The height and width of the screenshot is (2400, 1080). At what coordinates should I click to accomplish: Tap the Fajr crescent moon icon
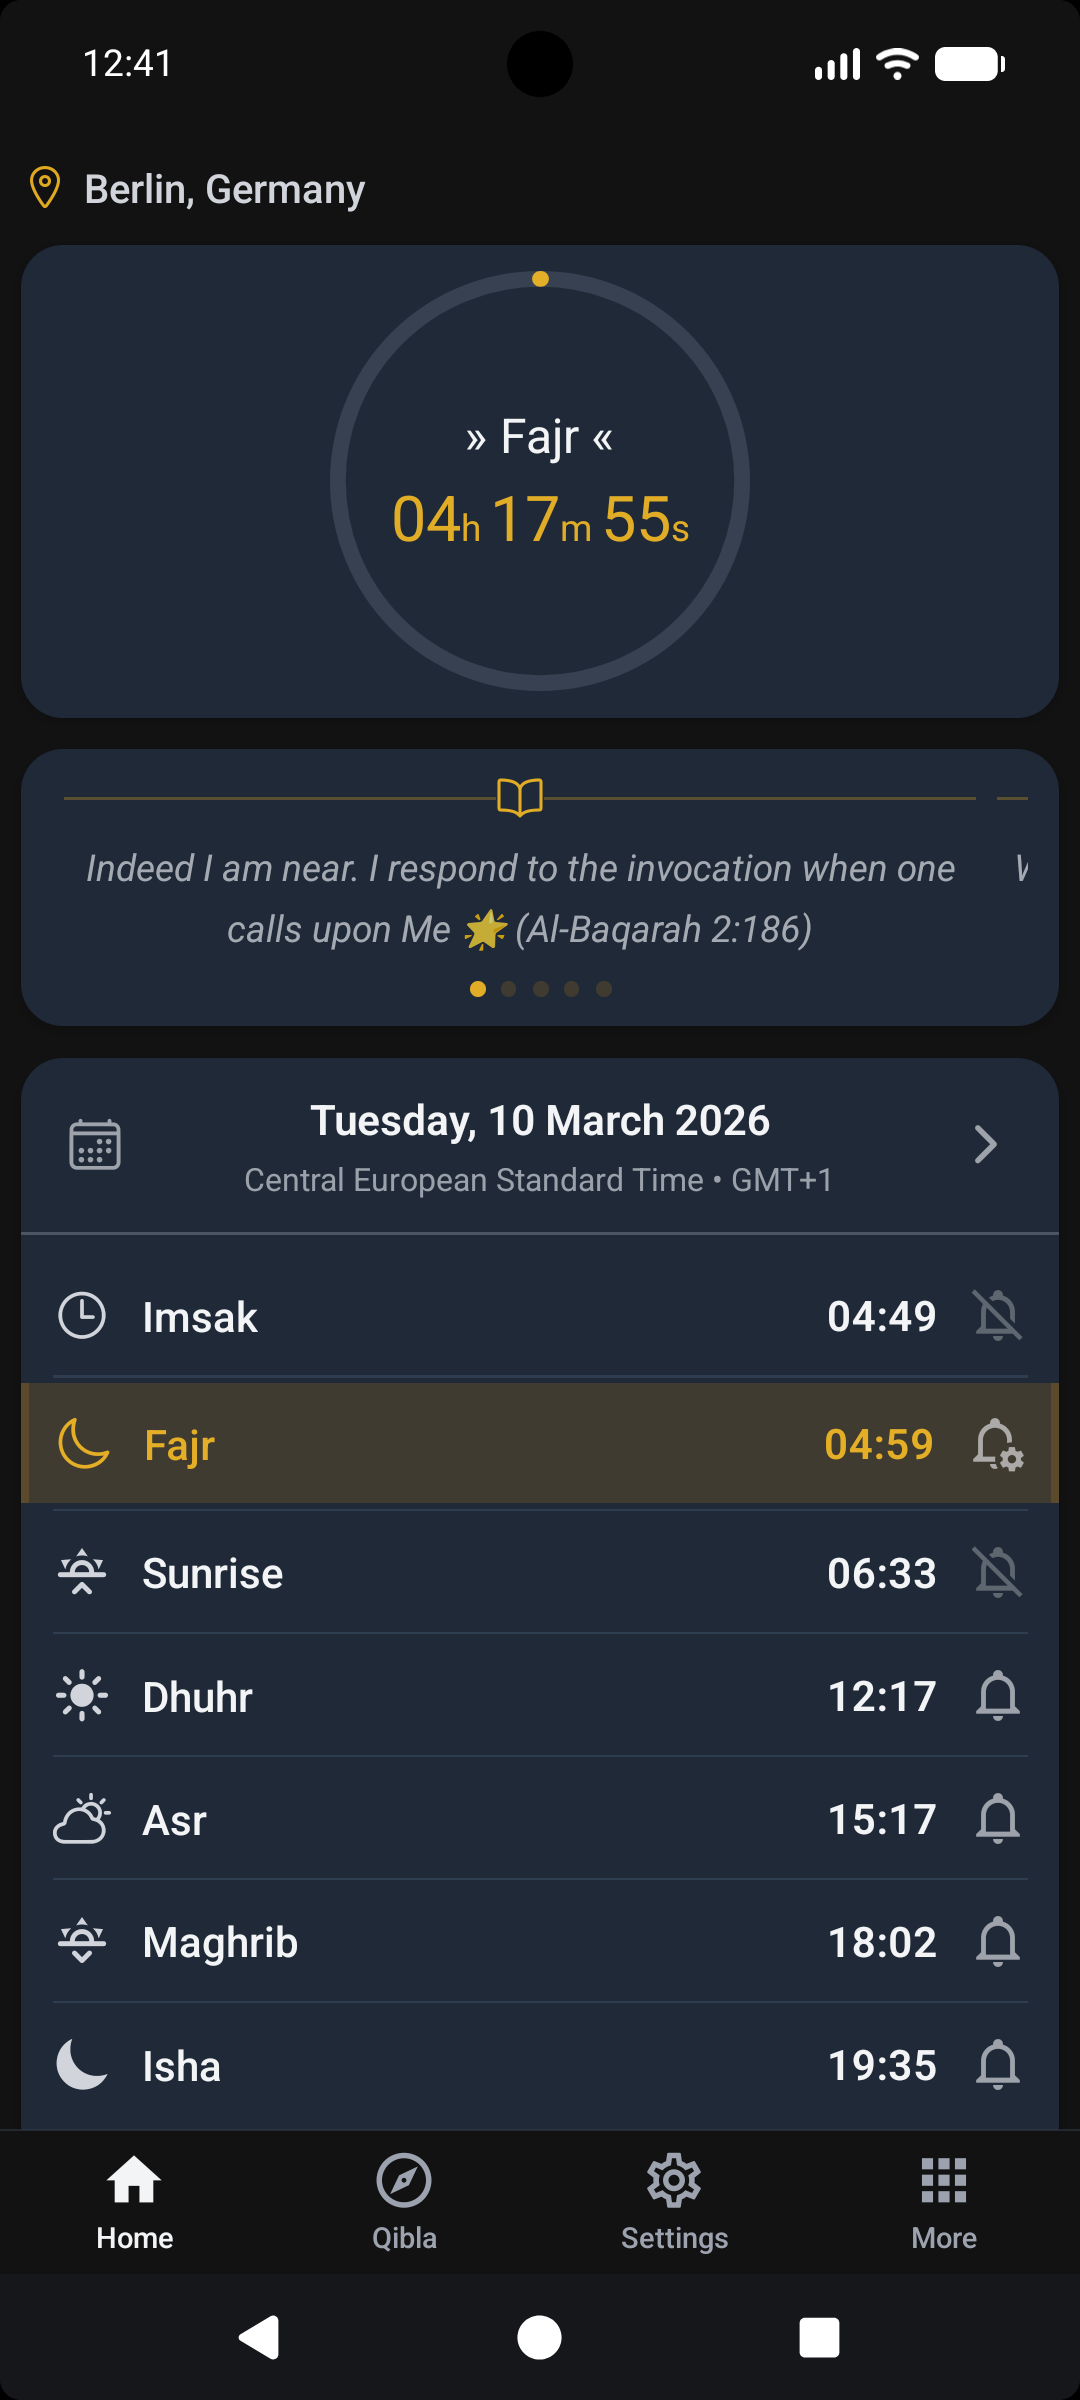[84, 1444]
